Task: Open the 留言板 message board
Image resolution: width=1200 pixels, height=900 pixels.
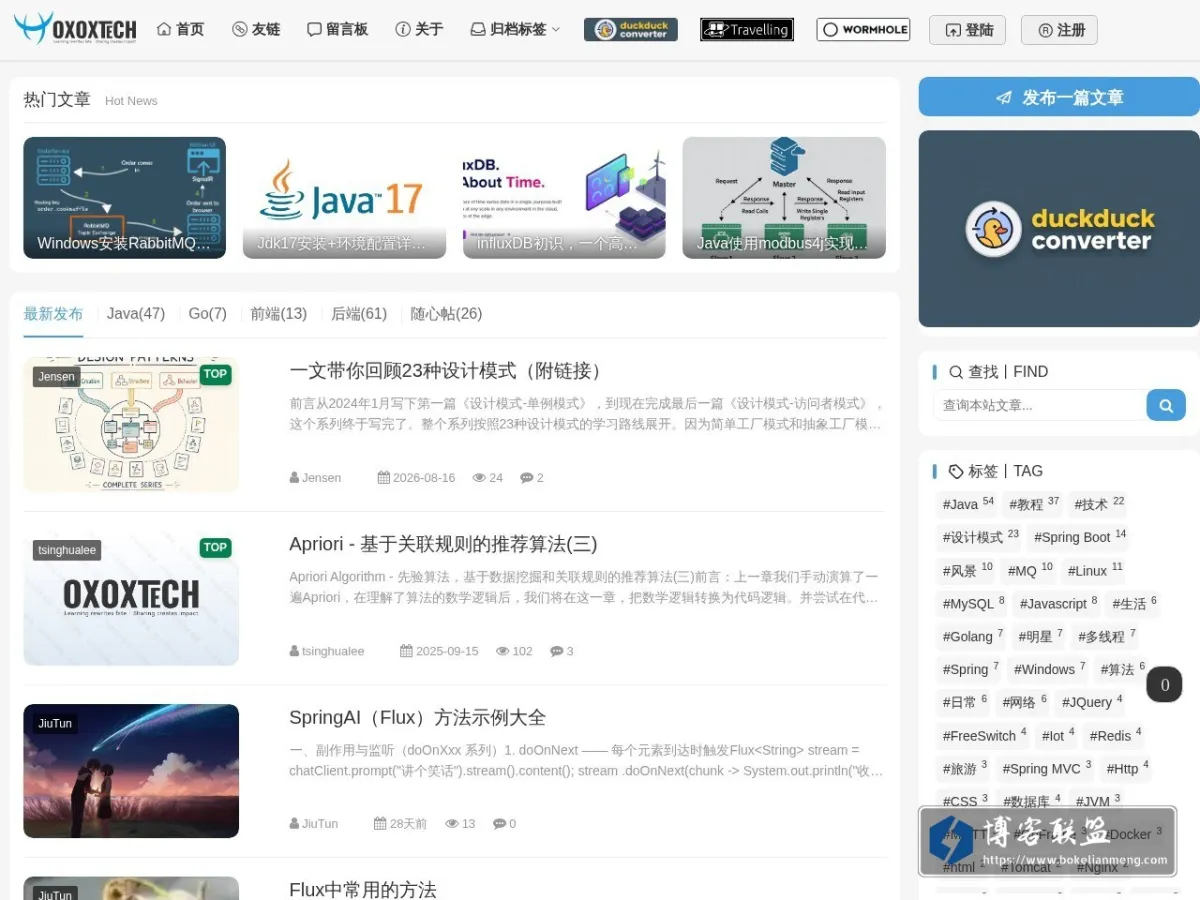Action: (x=337, y=30)
